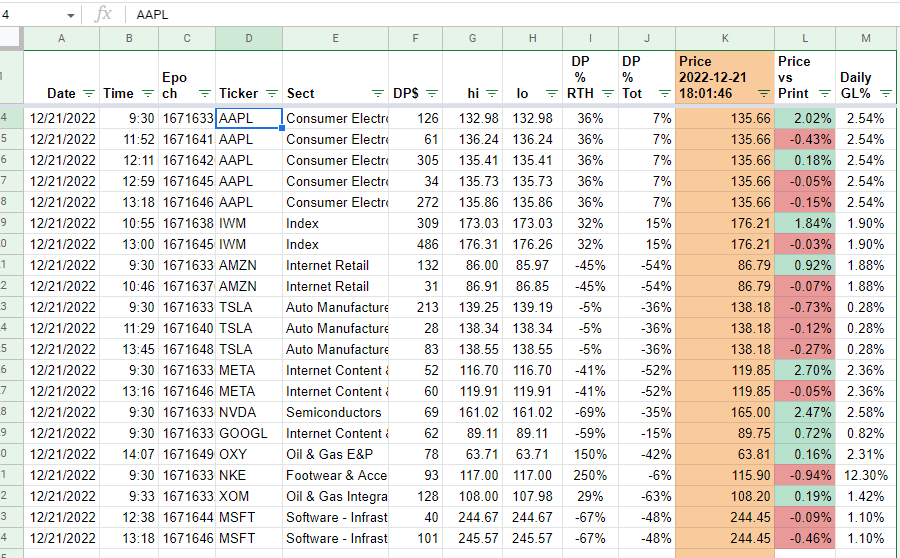
Task: Click the 14:07 time cell
Action: pos(129,454)
